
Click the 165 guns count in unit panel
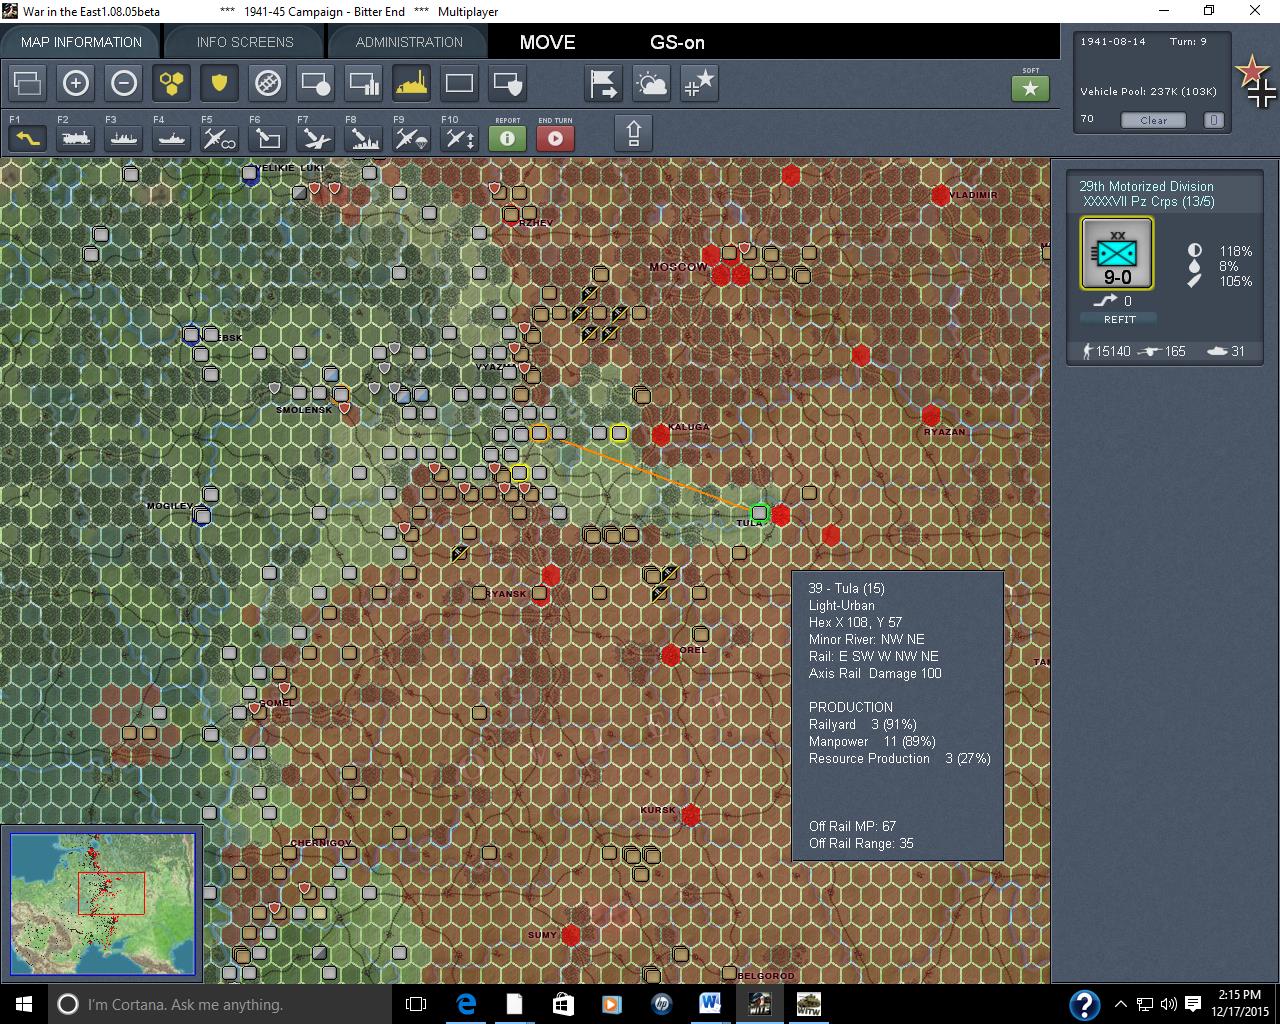[x=1175, y=351]
